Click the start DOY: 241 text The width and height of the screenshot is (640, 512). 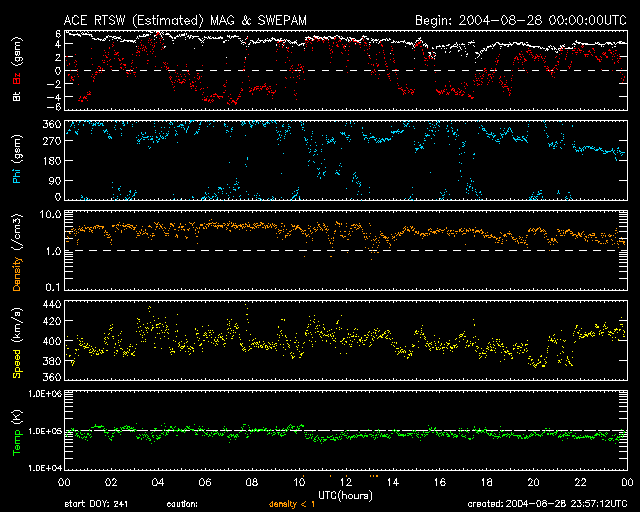[x=97, y=504]
